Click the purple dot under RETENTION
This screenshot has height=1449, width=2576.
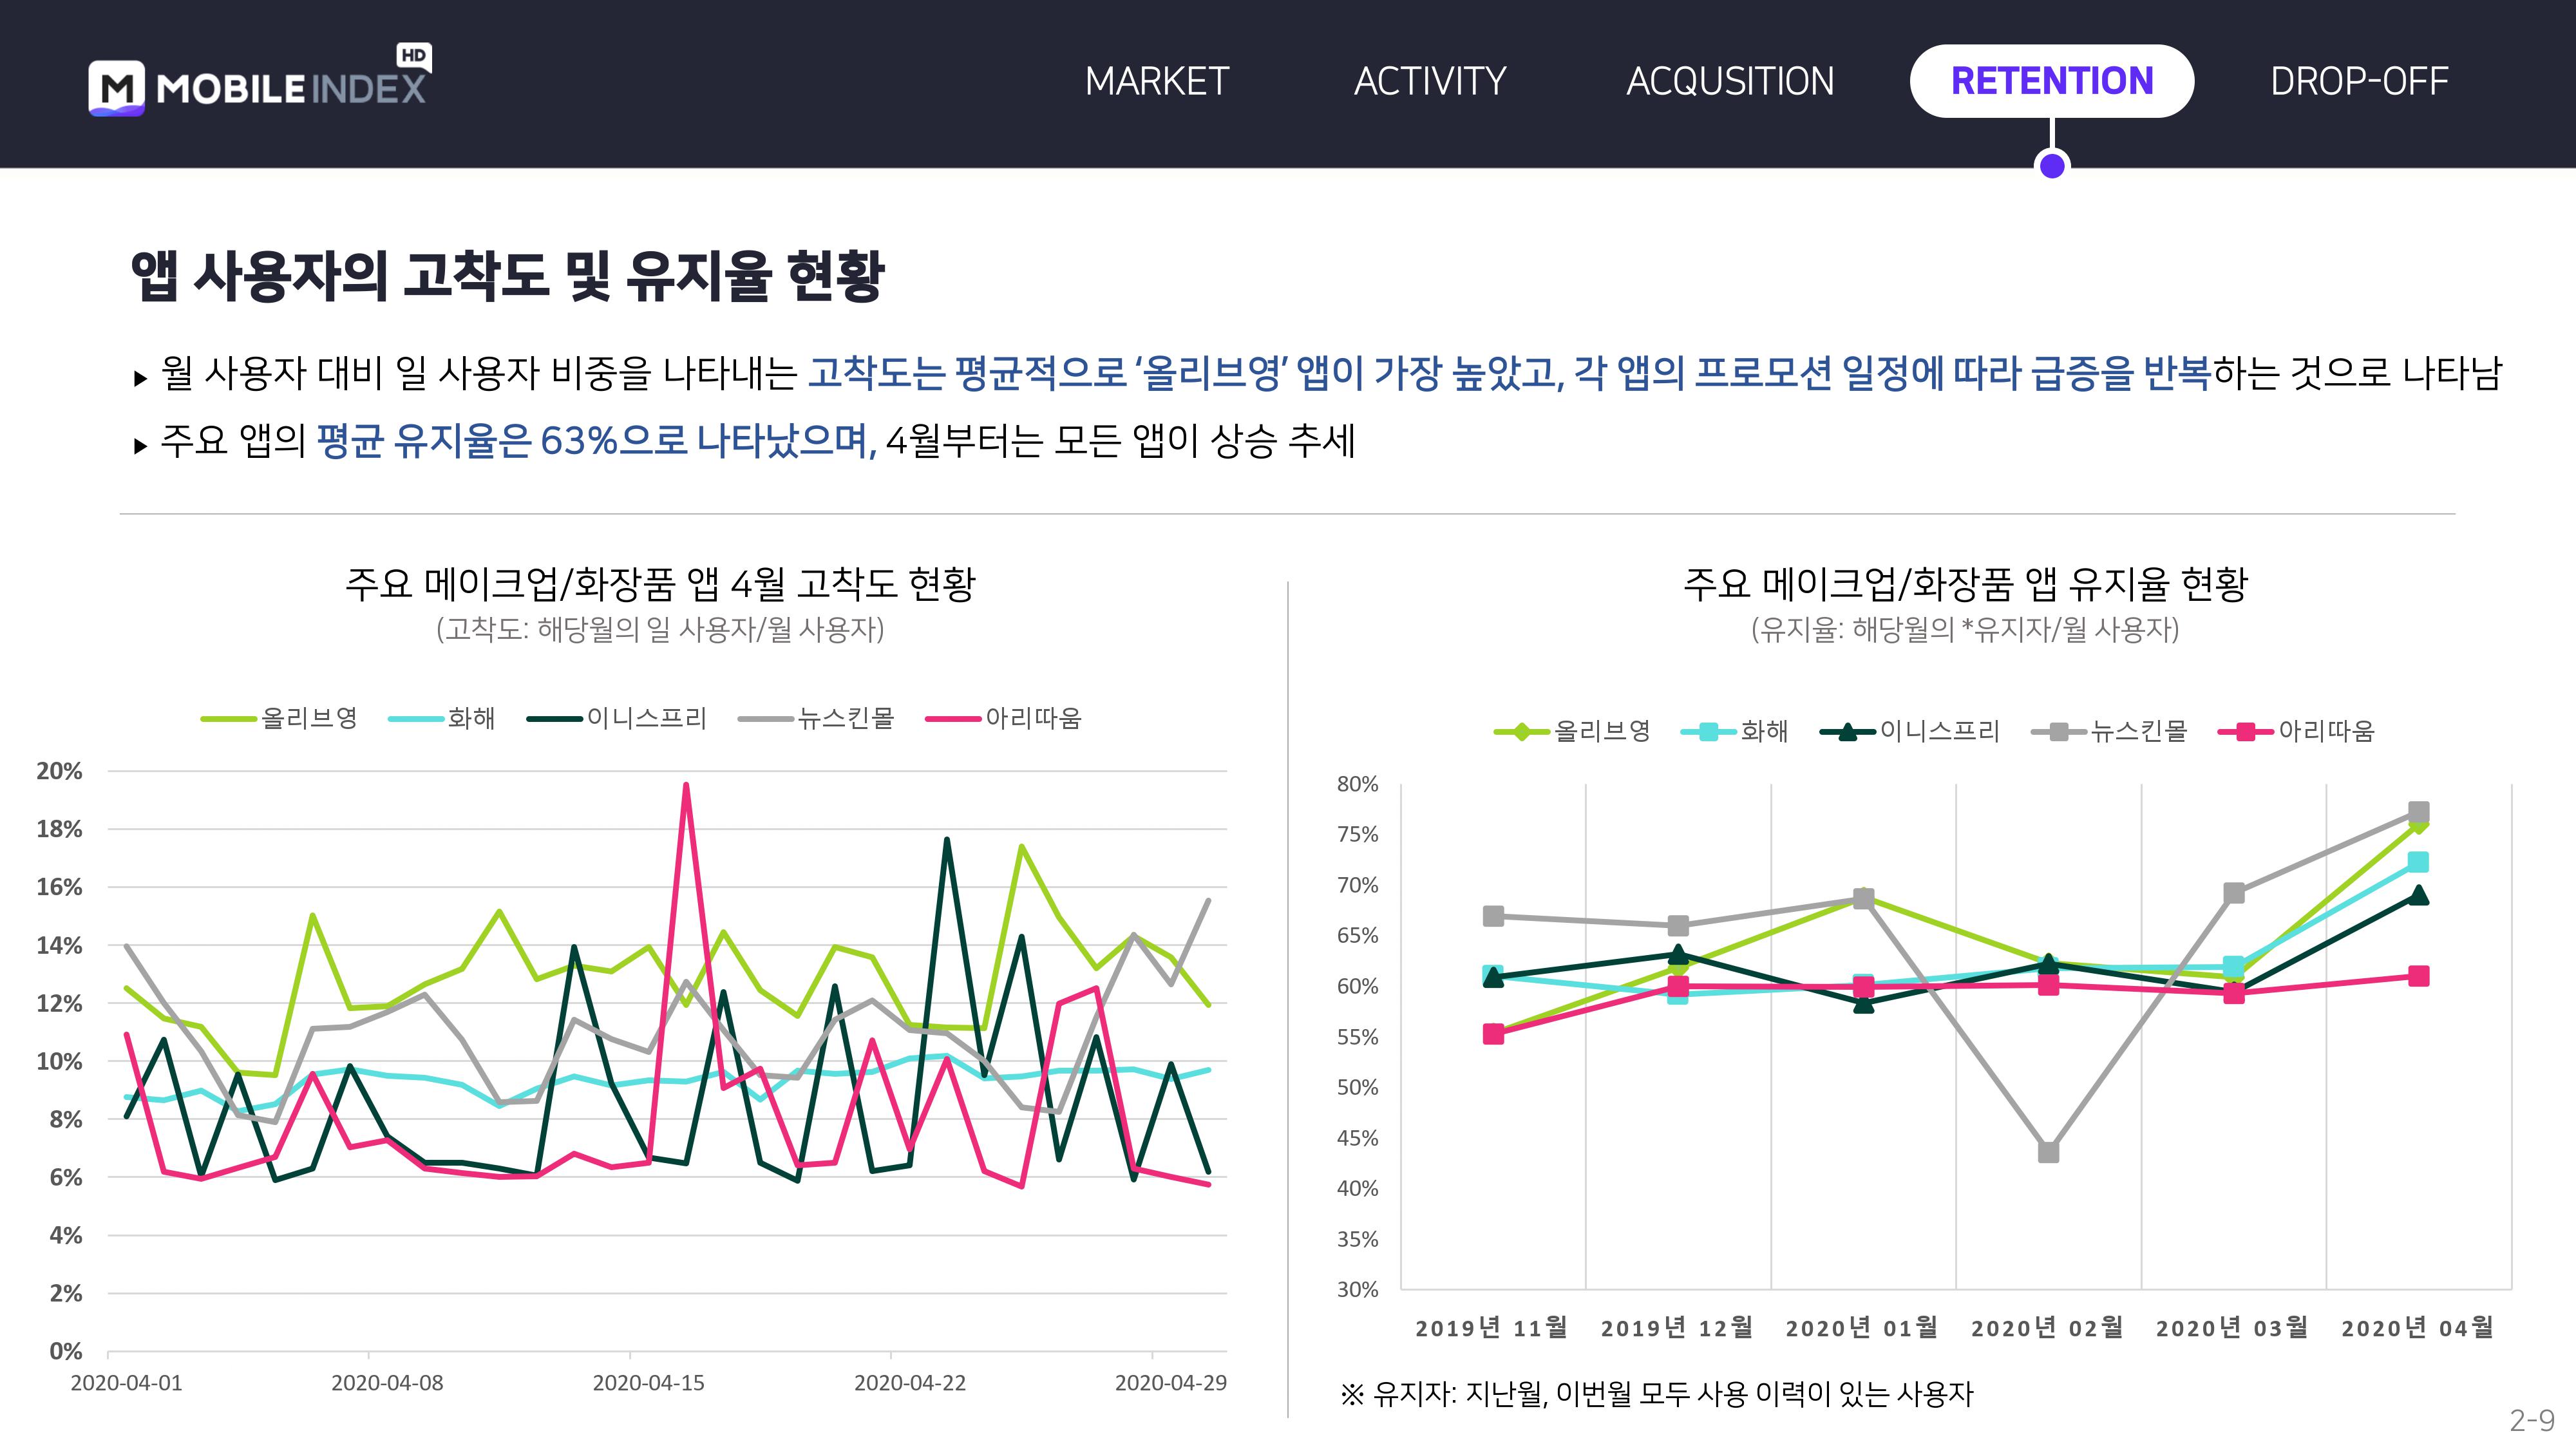pos(2052,165)
